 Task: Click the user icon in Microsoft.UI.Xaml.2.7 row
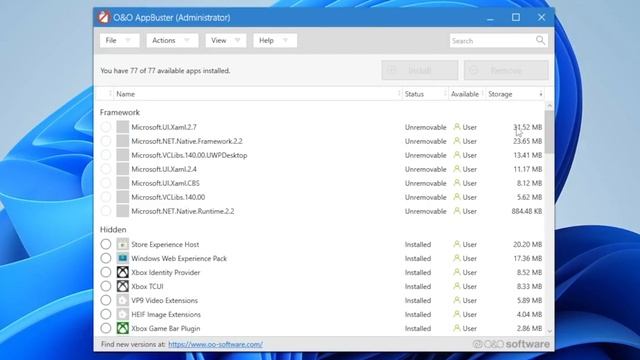click(x=457, y=127)
